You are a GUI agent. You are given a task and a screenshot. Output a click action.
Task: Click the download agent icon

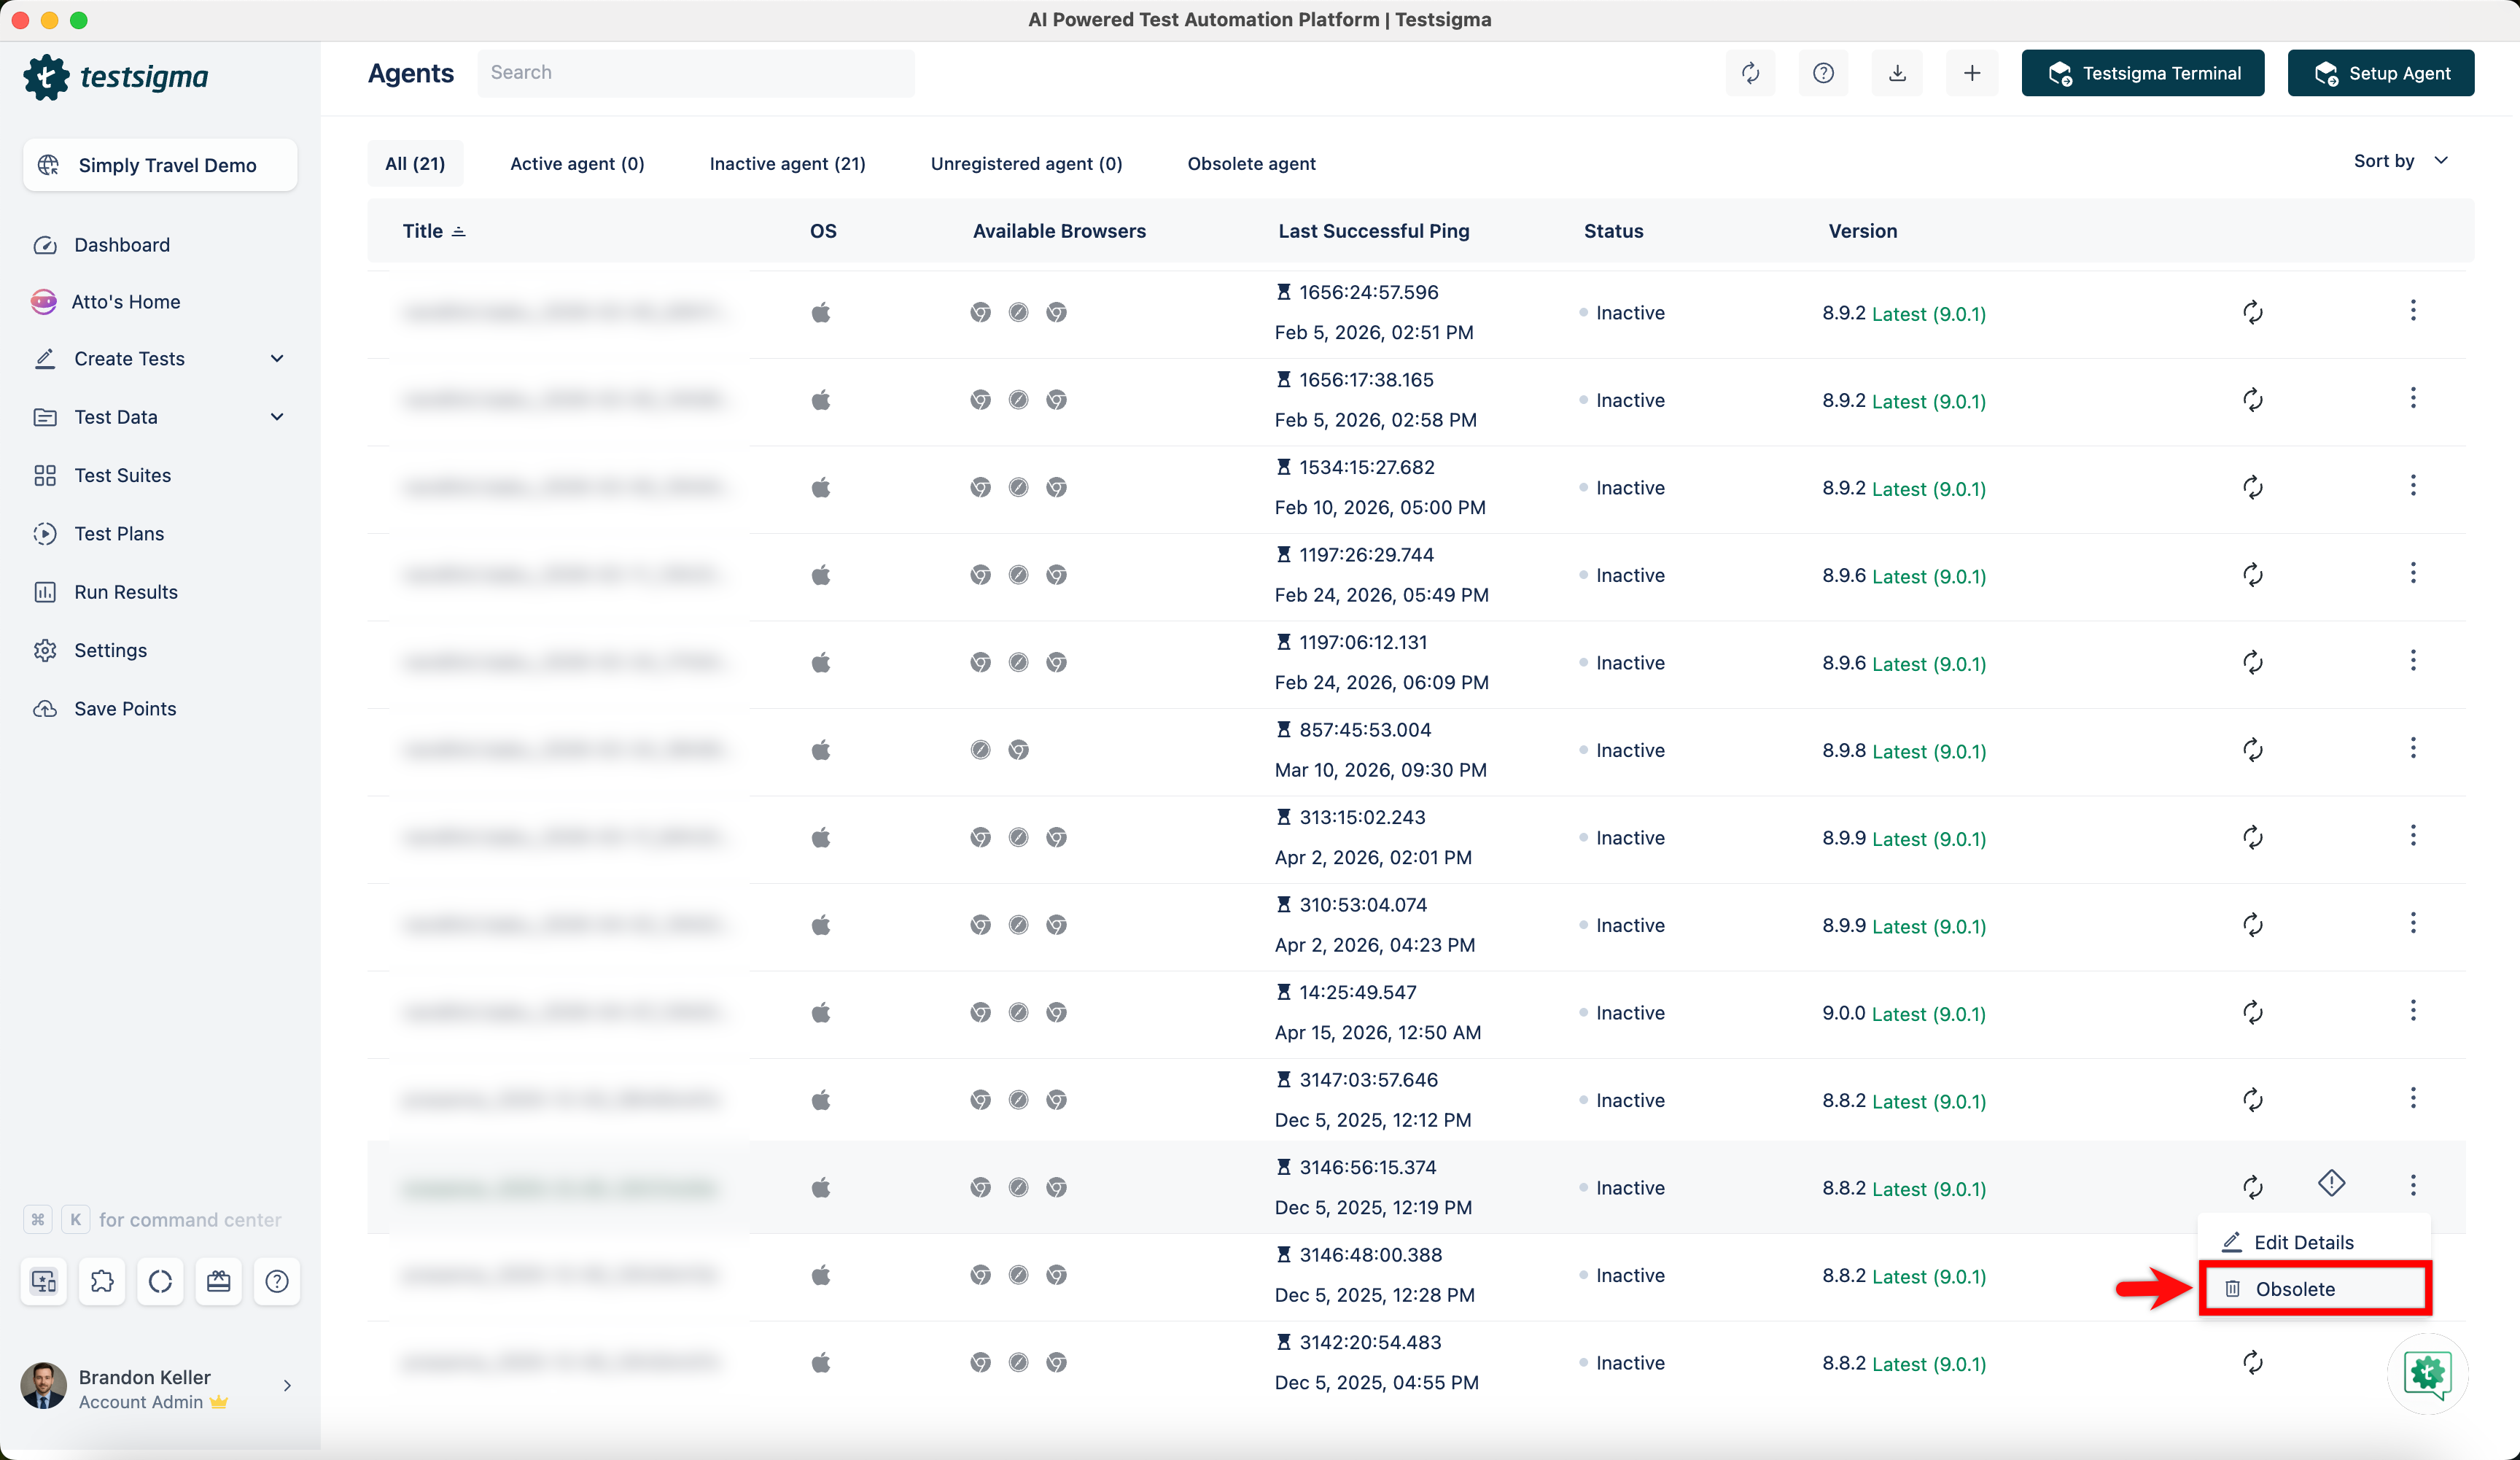[x=1897, y=73]
